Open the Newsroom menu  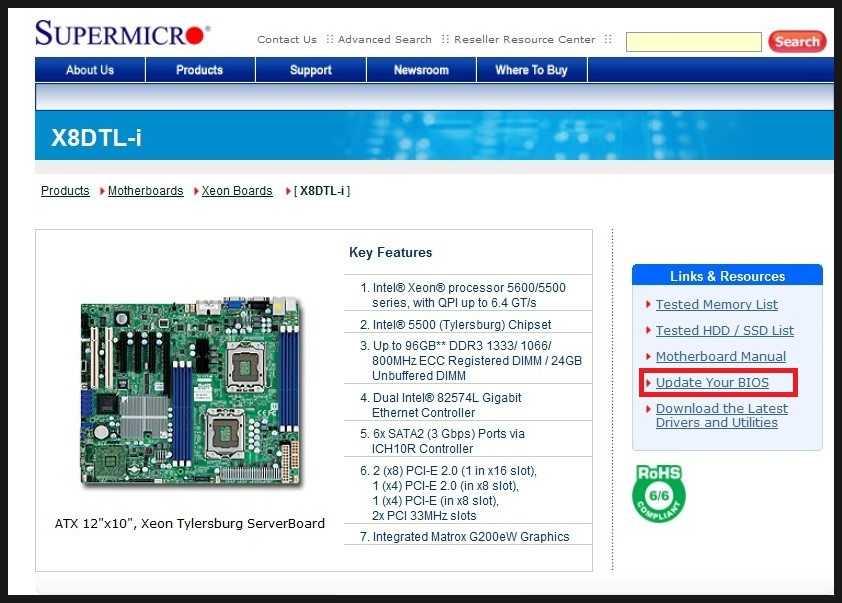point(421,70)
